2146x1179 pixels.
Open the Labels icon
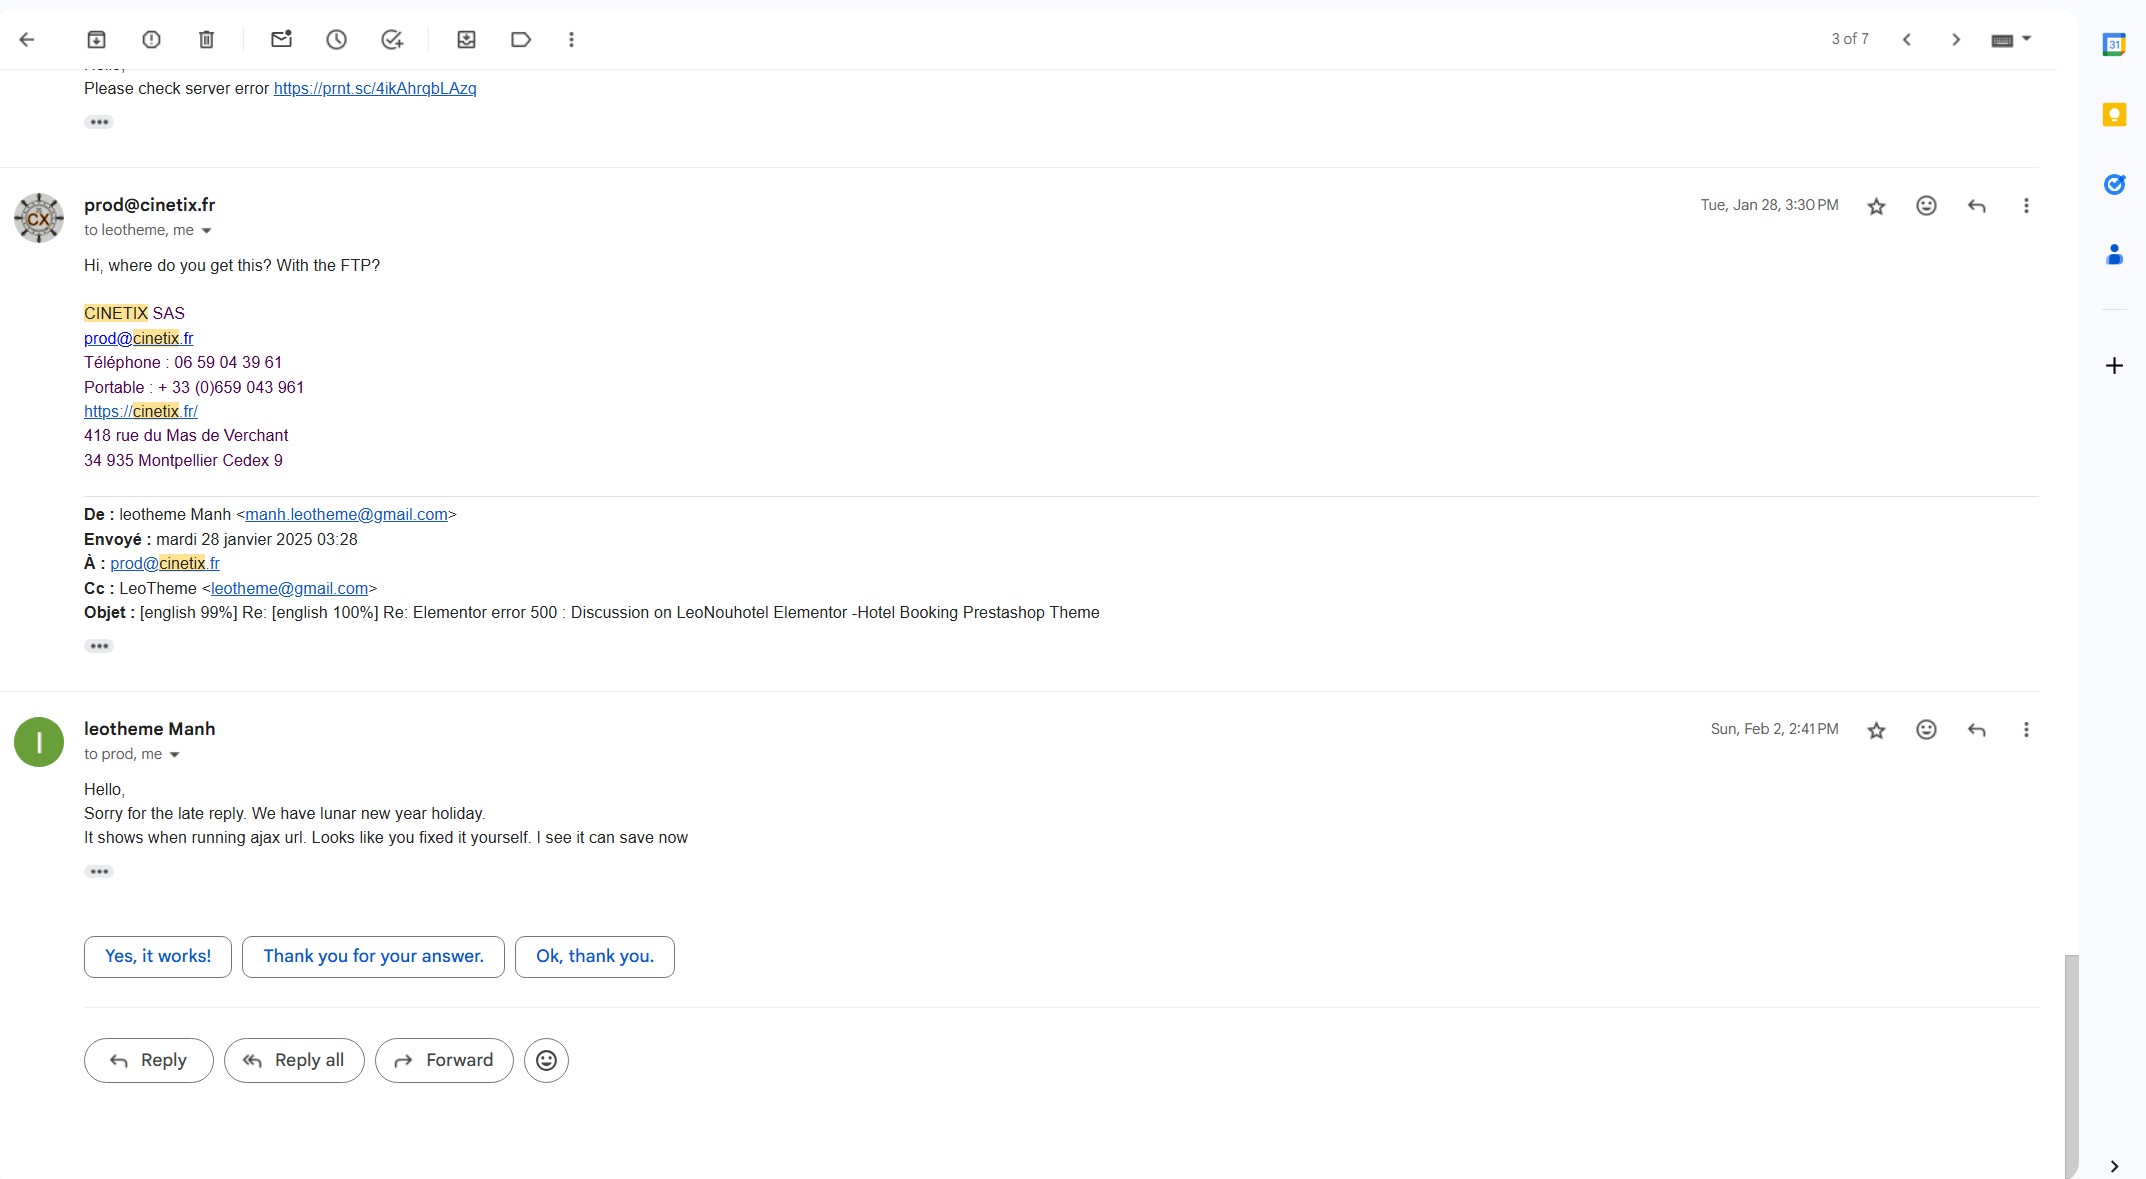point(520,40)
